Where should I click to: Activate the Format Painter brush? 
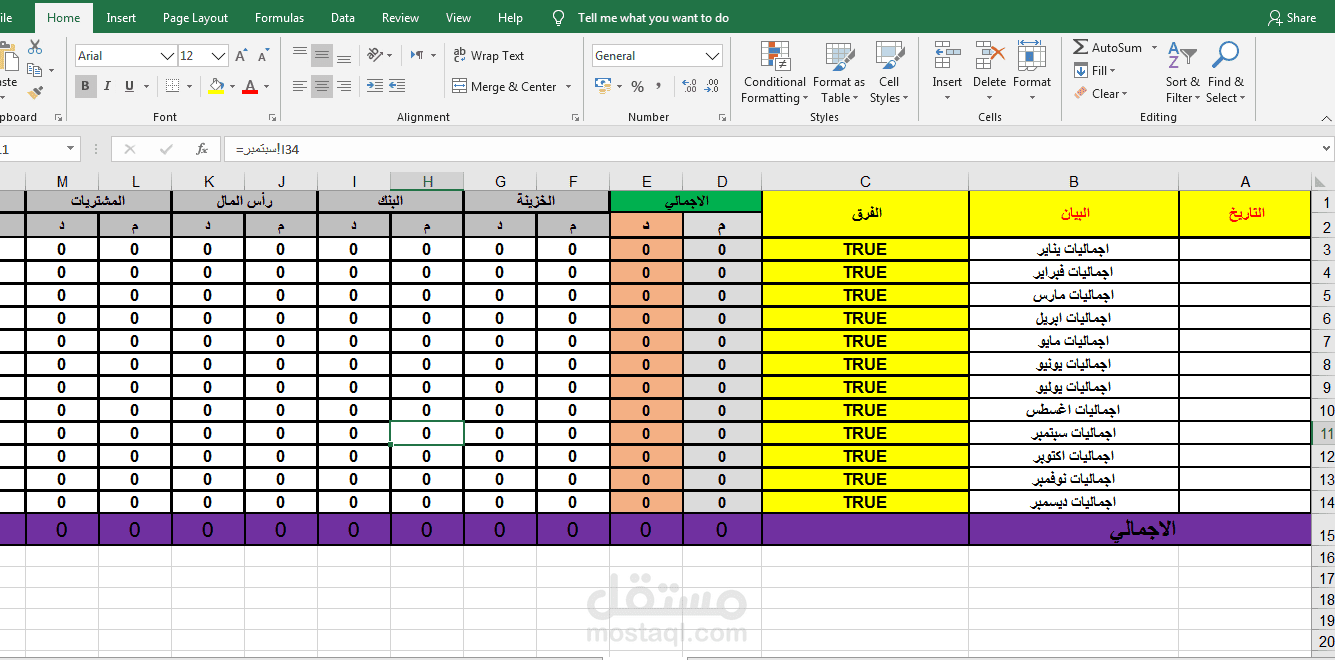[x=35, y=92]
